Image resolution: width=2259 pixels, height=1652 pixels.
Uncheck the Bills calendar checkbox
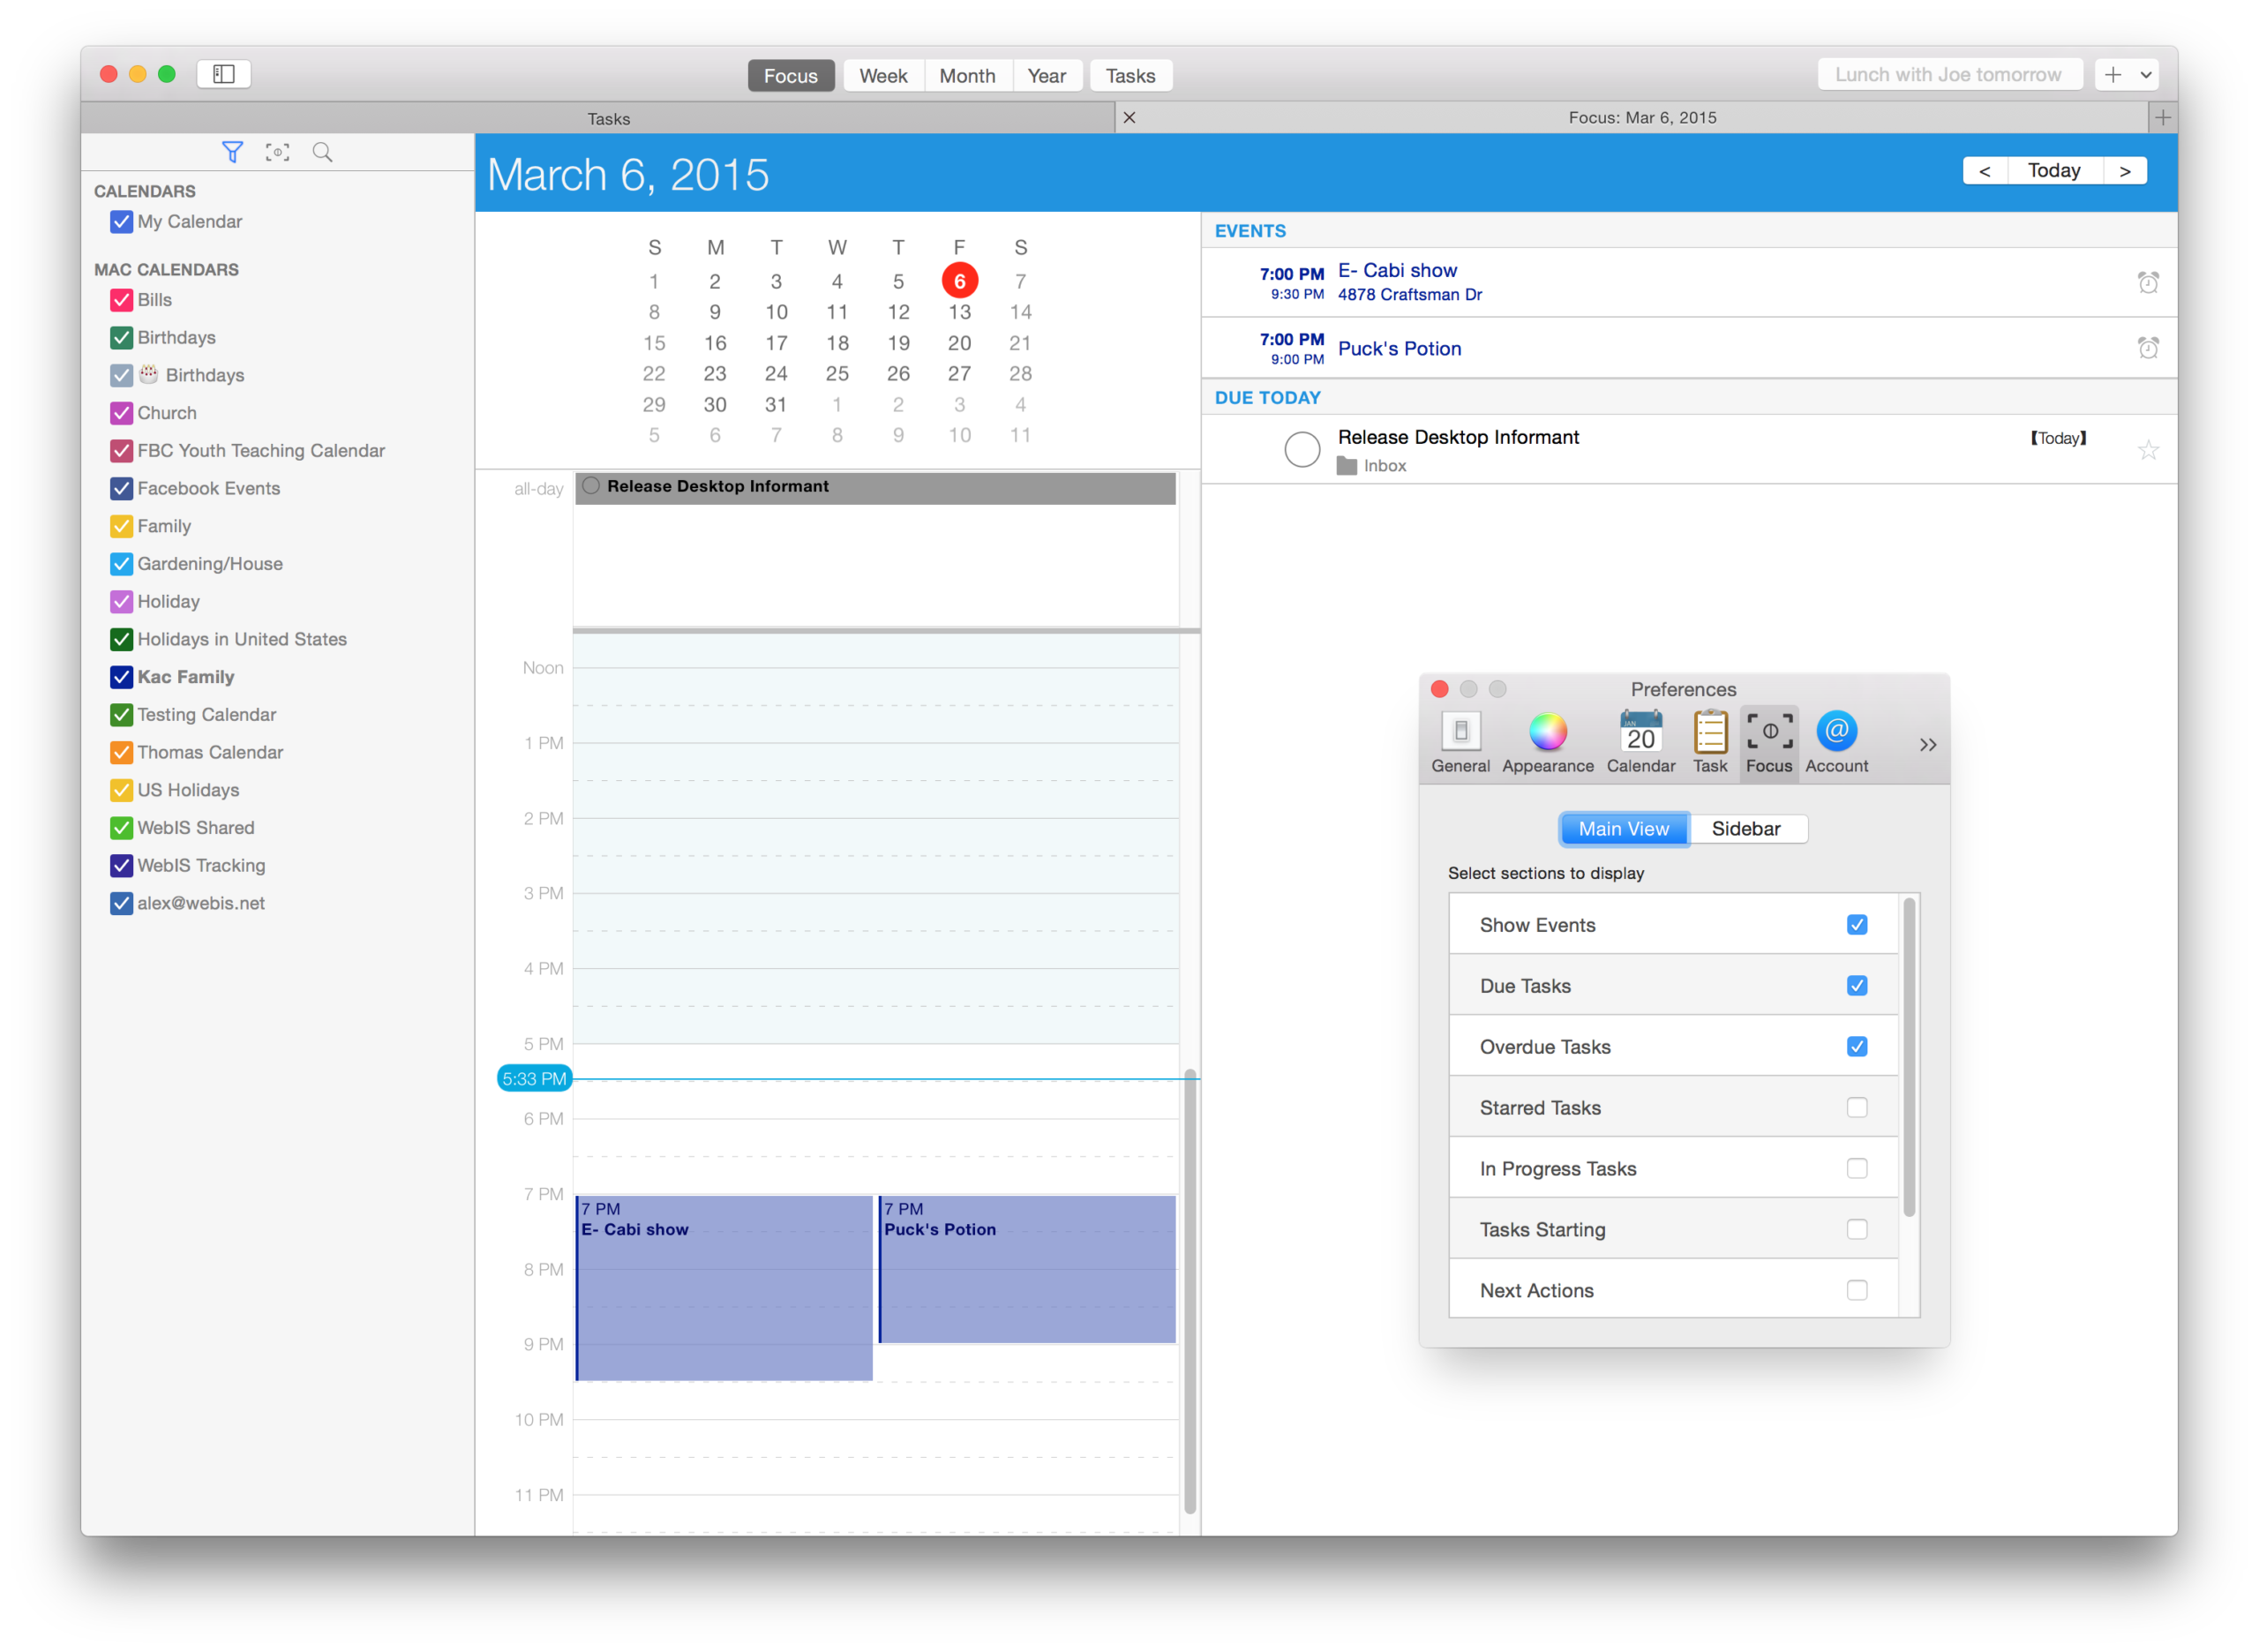121,300
